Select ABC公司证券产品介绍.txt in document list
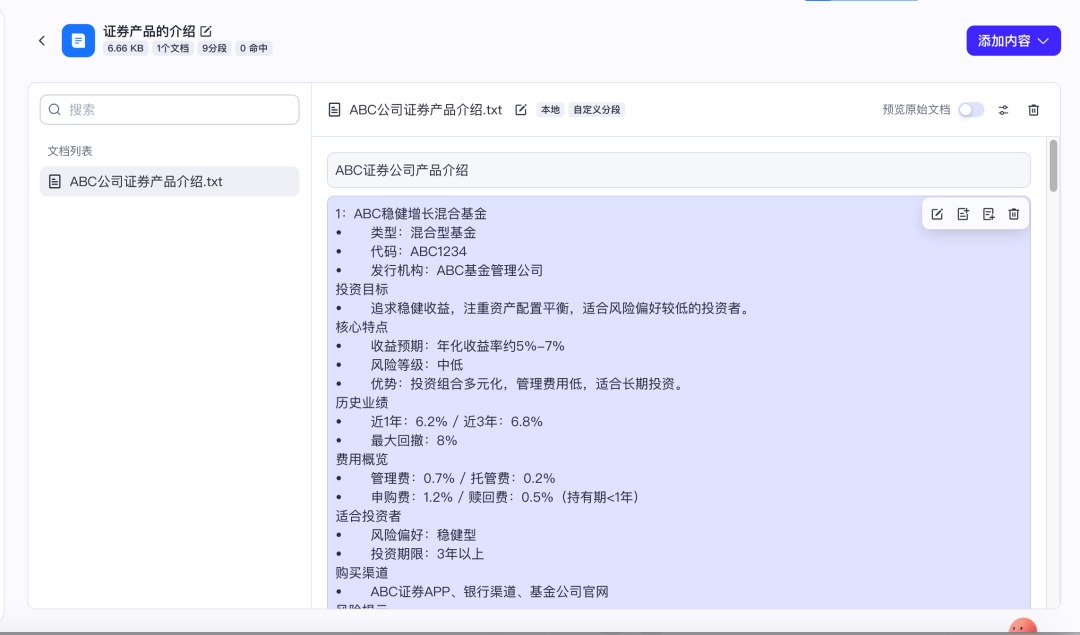Image resolution: width=1080 pixels, height=635 pixels. [x=169, y=182]
